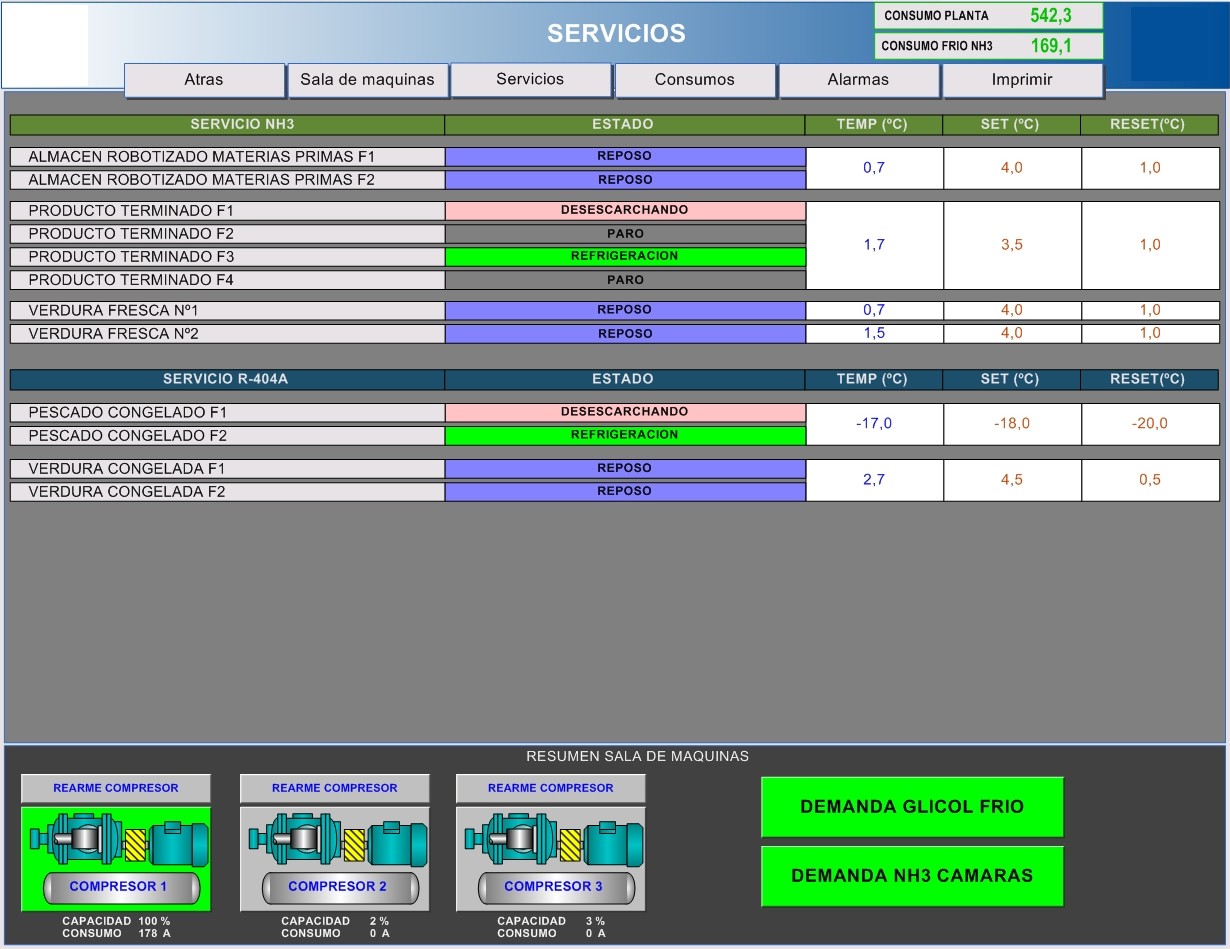Click the Compresor 2 motor icon
This screenshot has width=1230, height=949.
[334, 840]
